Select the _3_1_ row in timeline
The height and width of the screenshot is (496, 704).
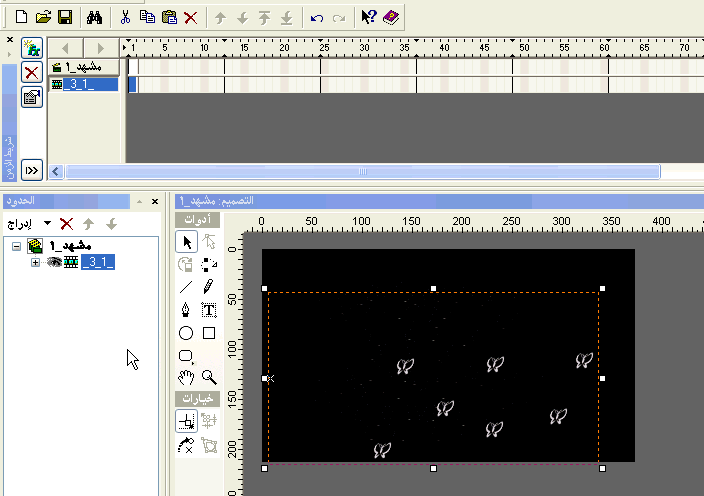point(84,85)
